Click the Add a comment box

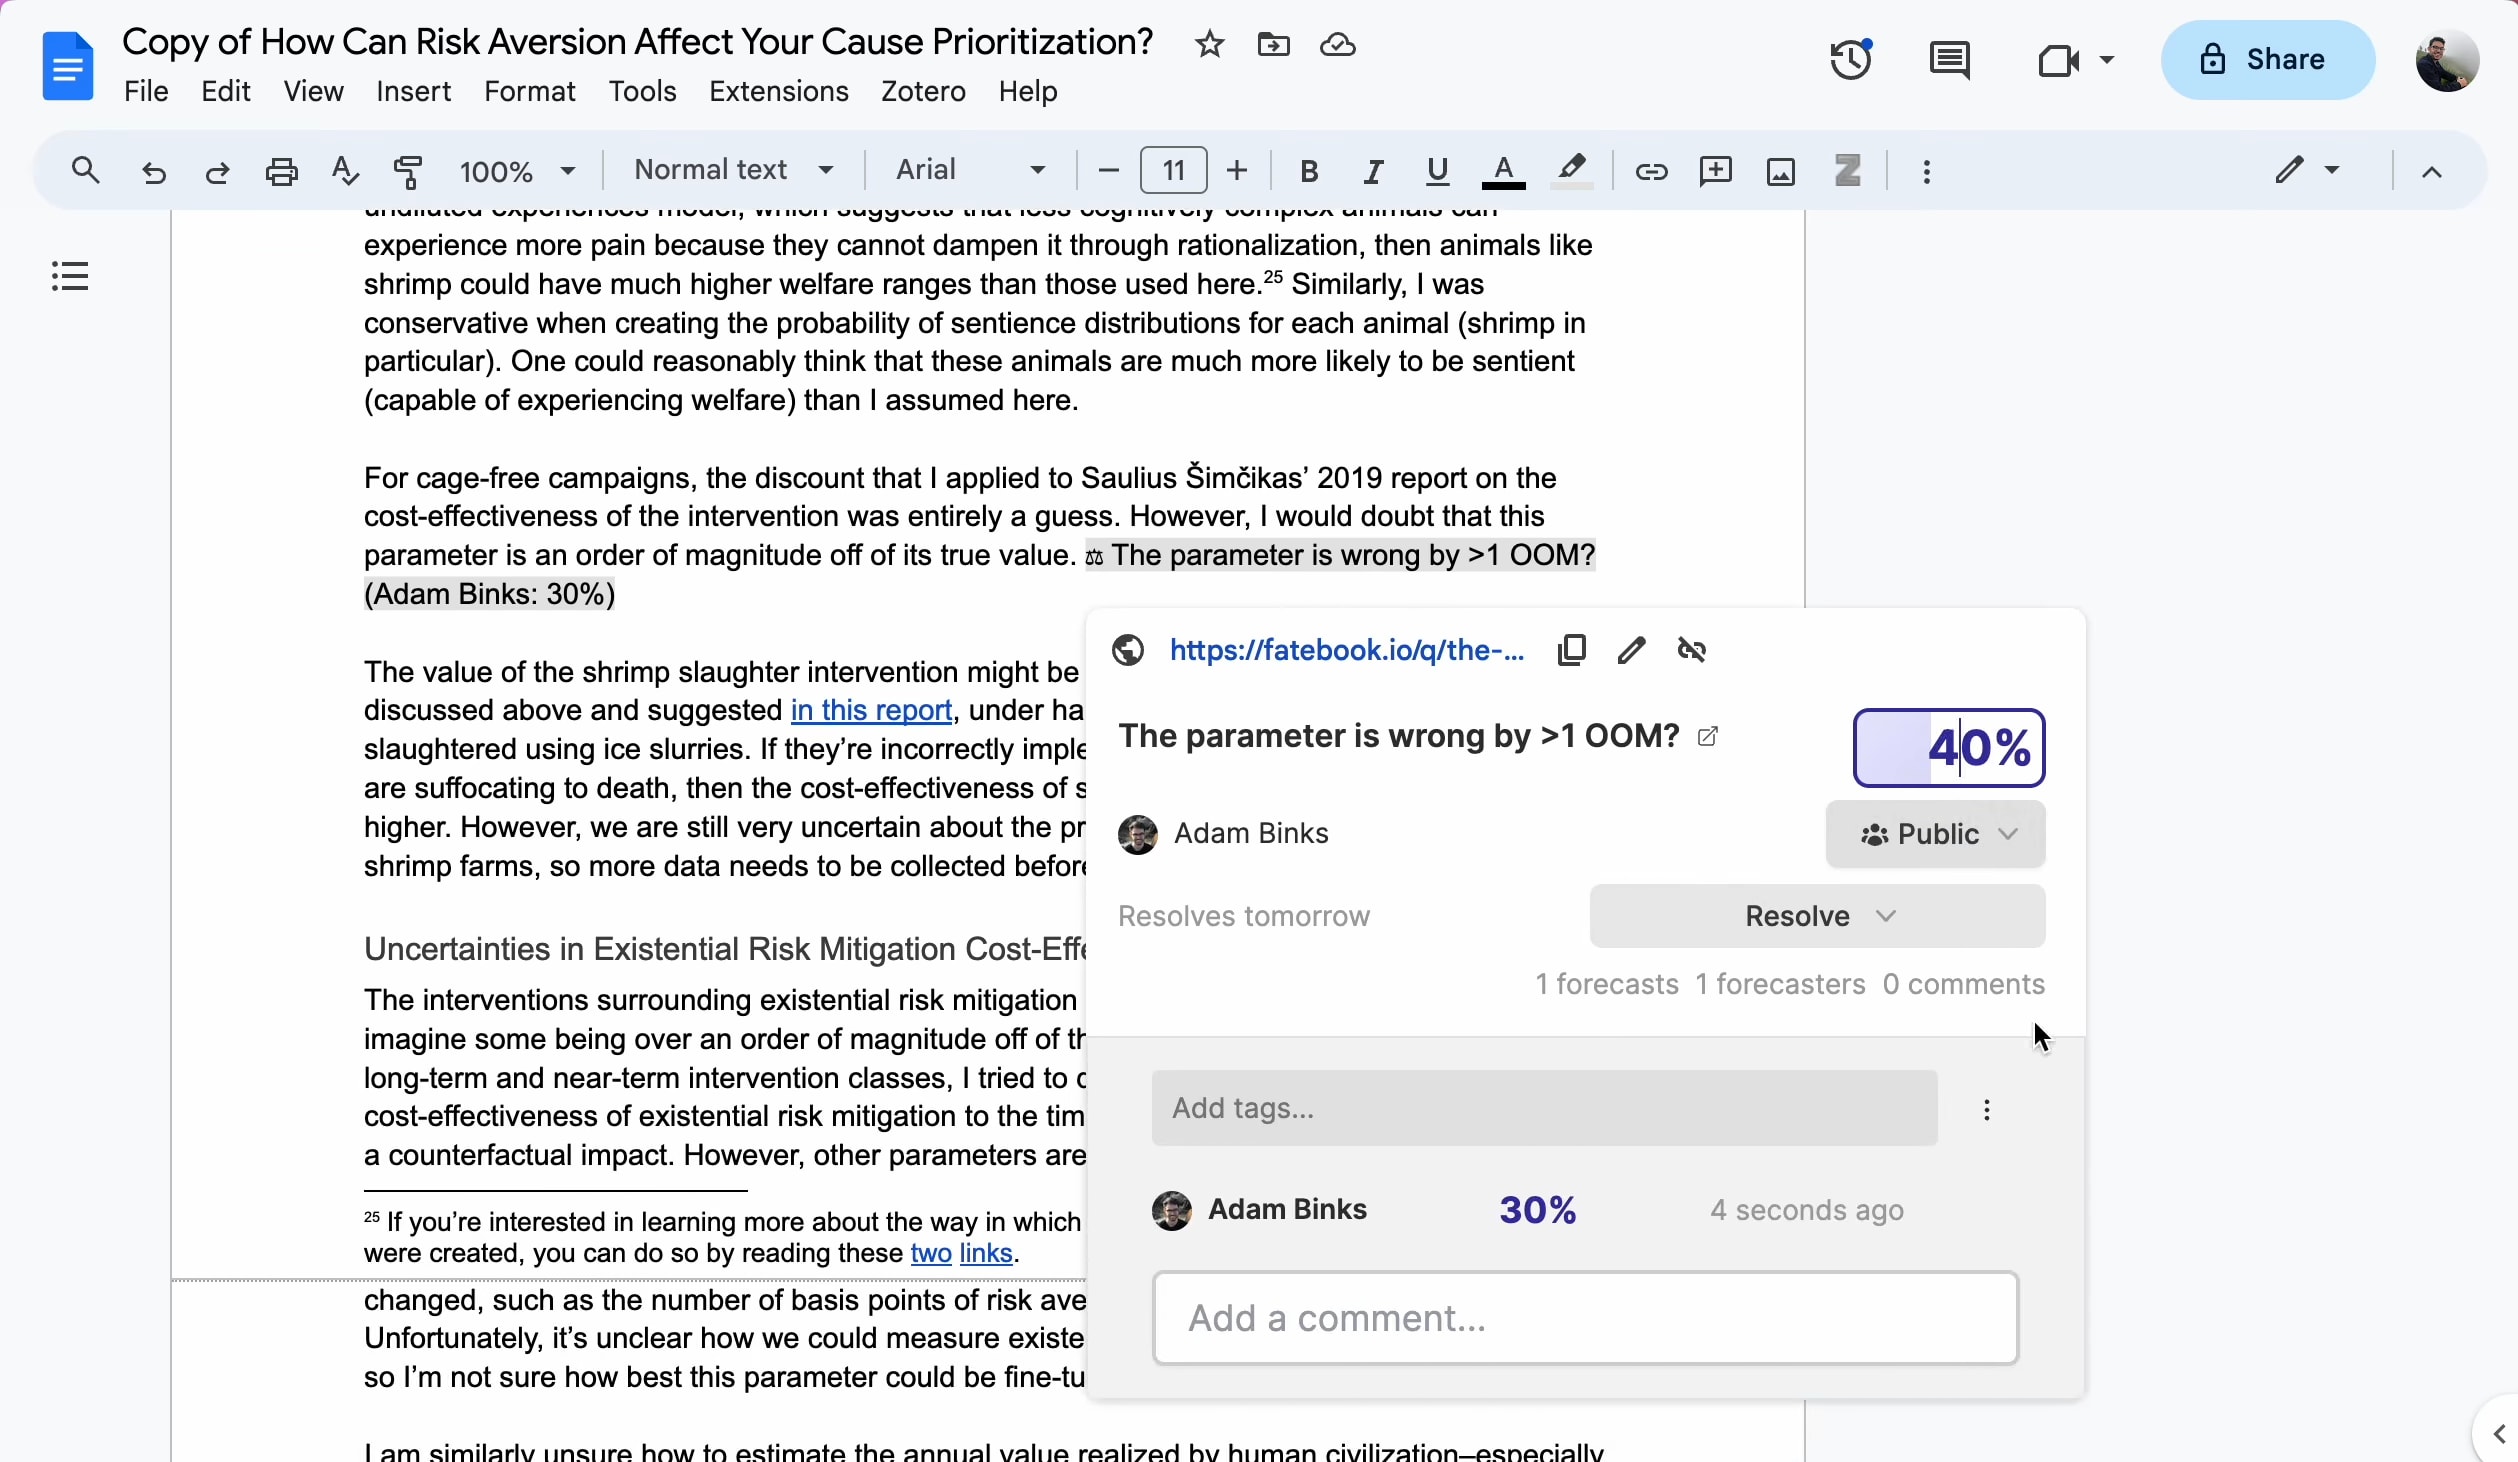click(x=1585, y=1318)
